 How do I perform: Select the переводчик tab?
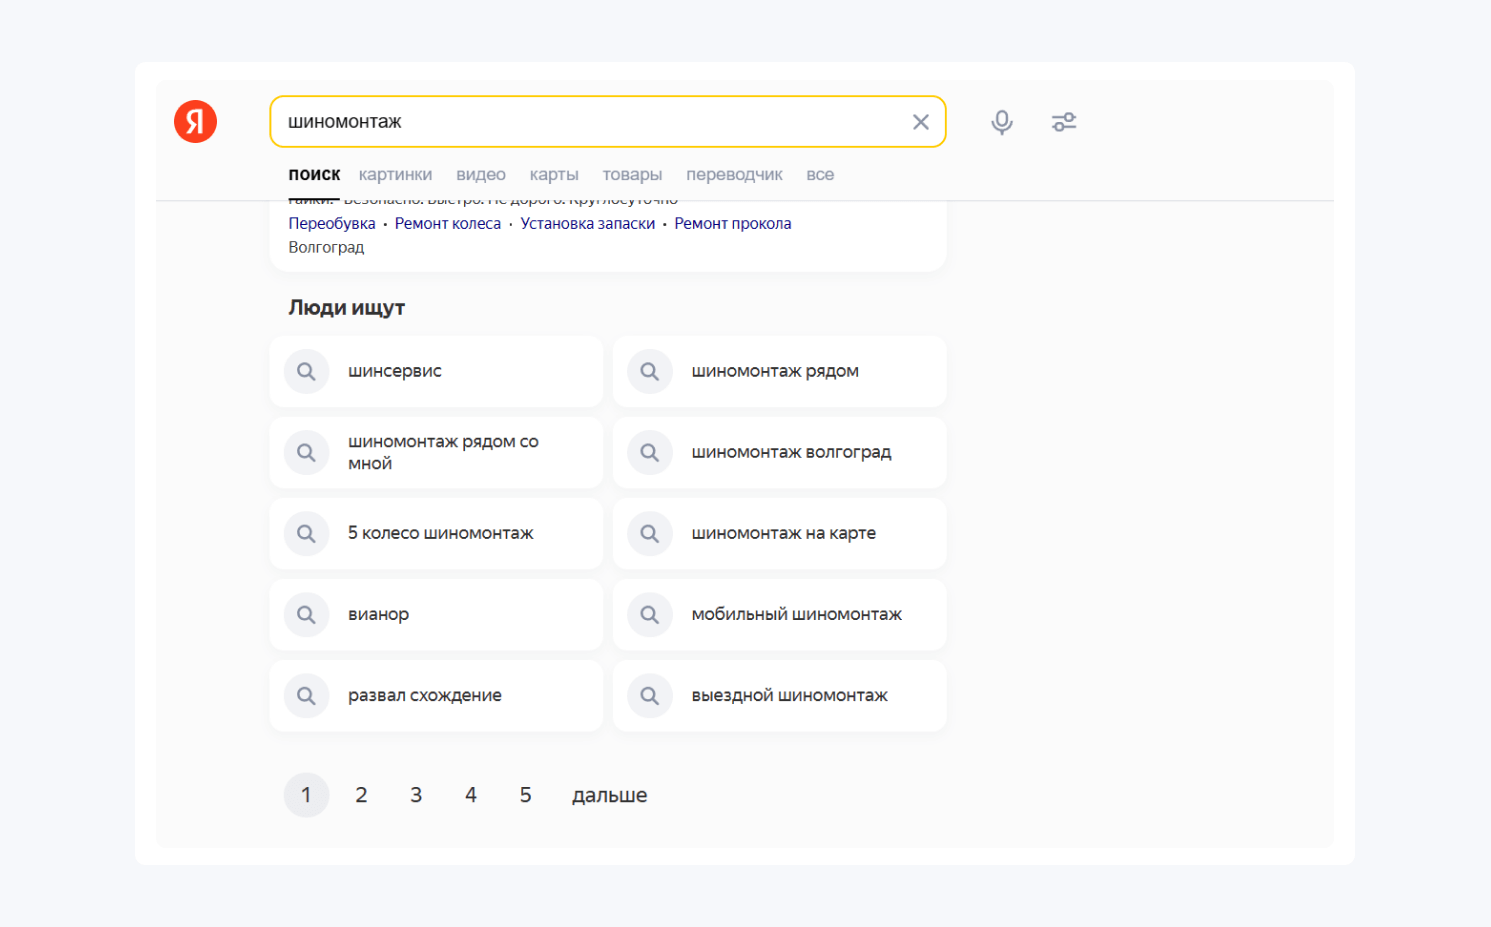pos(734,175)
